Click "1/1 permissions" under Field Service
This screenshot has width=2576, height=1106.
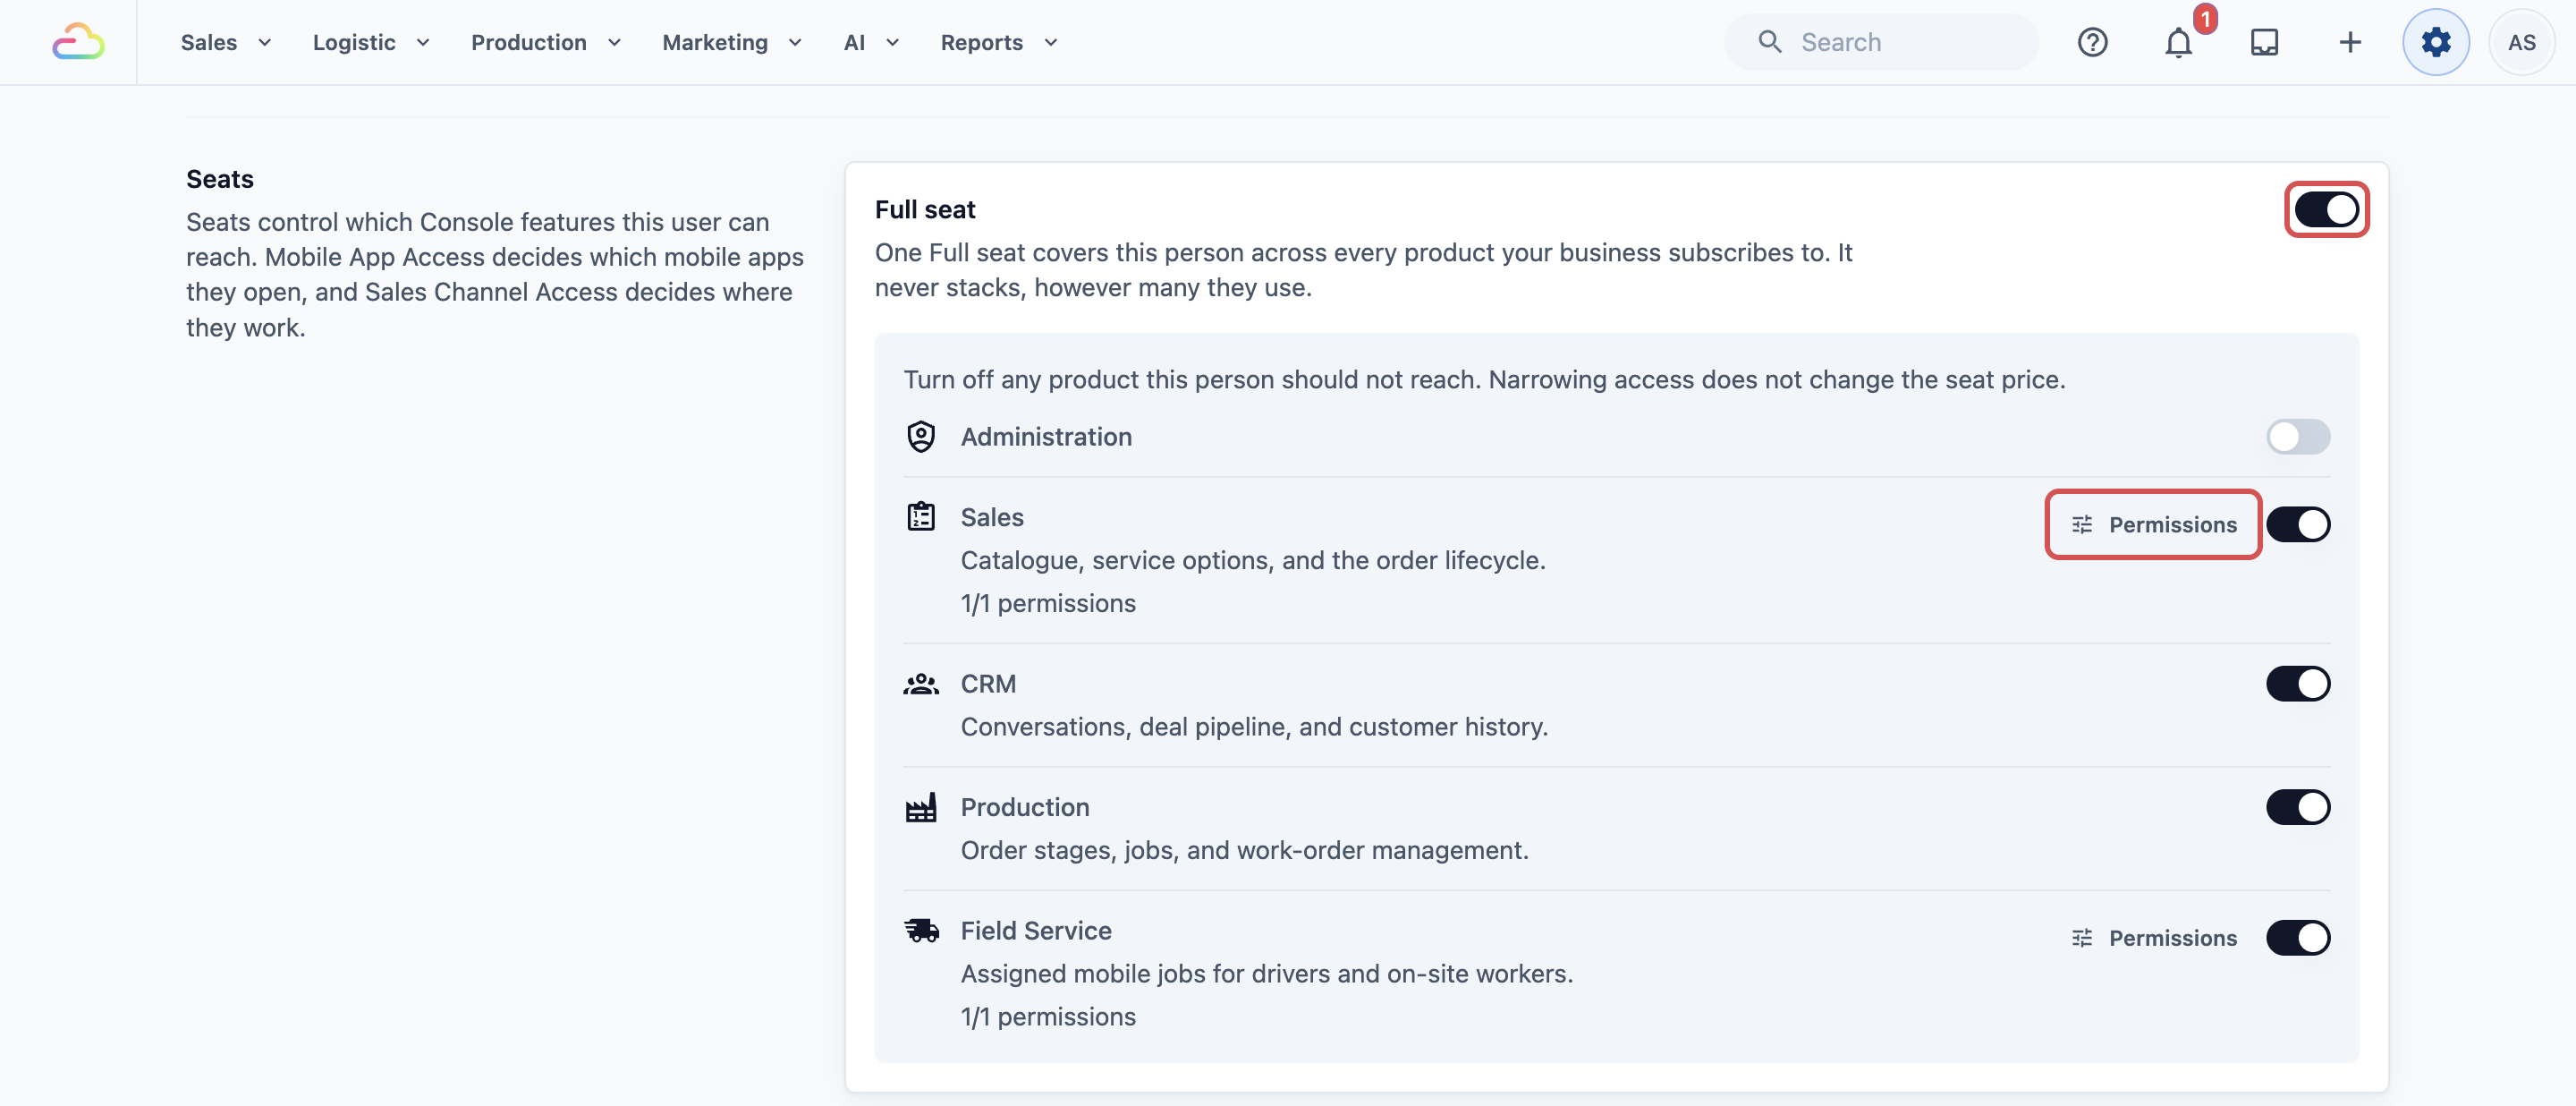point(1048,1017)
